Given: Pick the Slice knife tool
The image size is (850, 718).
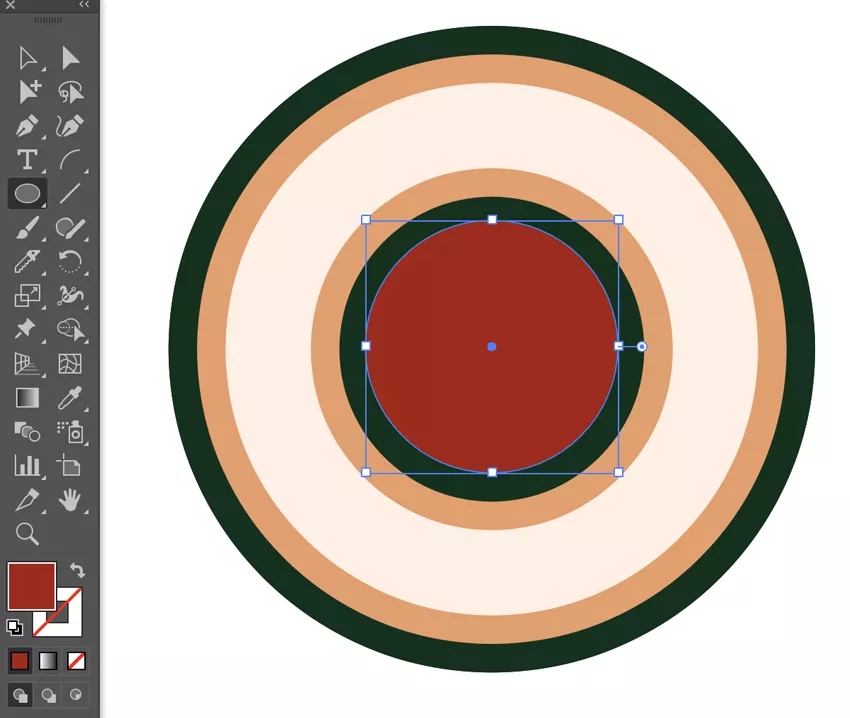Looking at the screenshot, I should coord(27,499).
